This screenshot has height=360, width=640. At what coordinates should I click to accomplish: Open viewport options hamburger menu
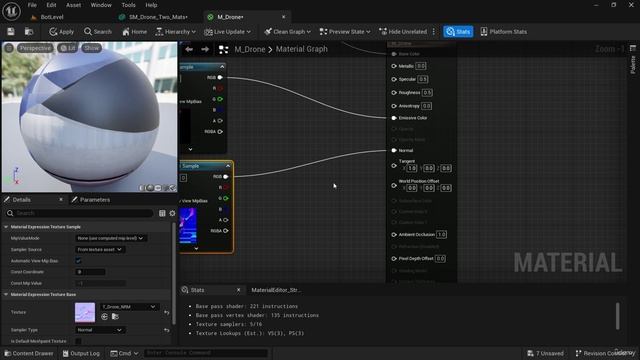[9, 48]
